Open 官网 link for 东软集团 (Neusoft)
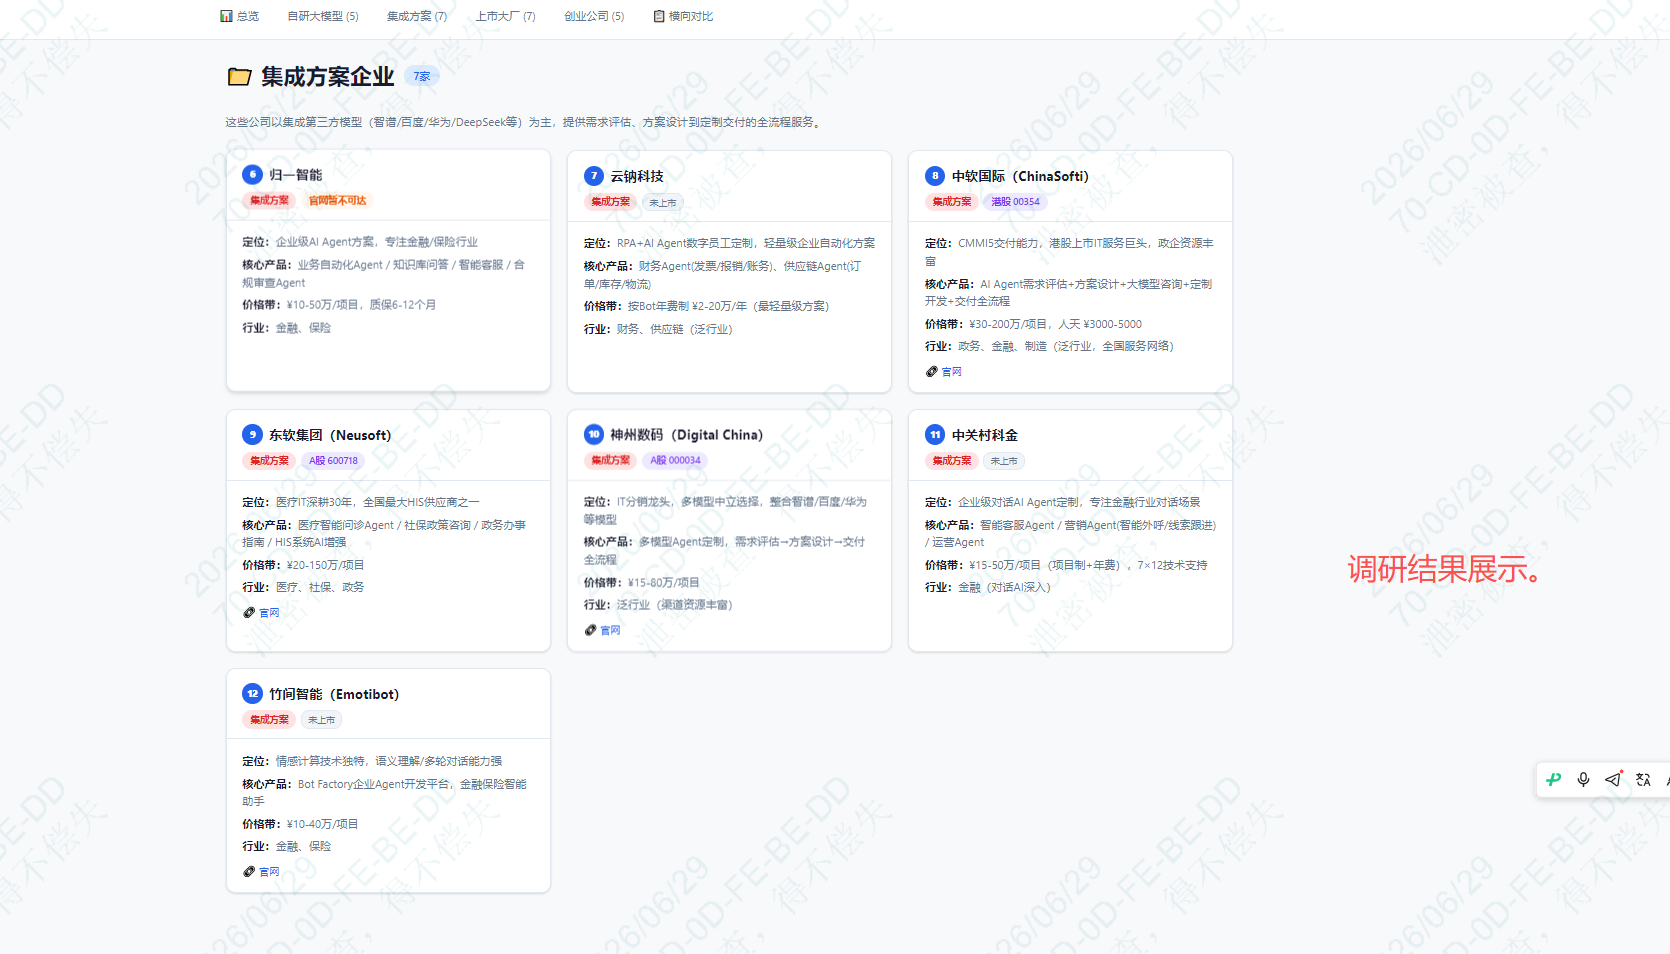This screenshot has width=1670, height=954. pyautogui.click(x=269, y=613)
